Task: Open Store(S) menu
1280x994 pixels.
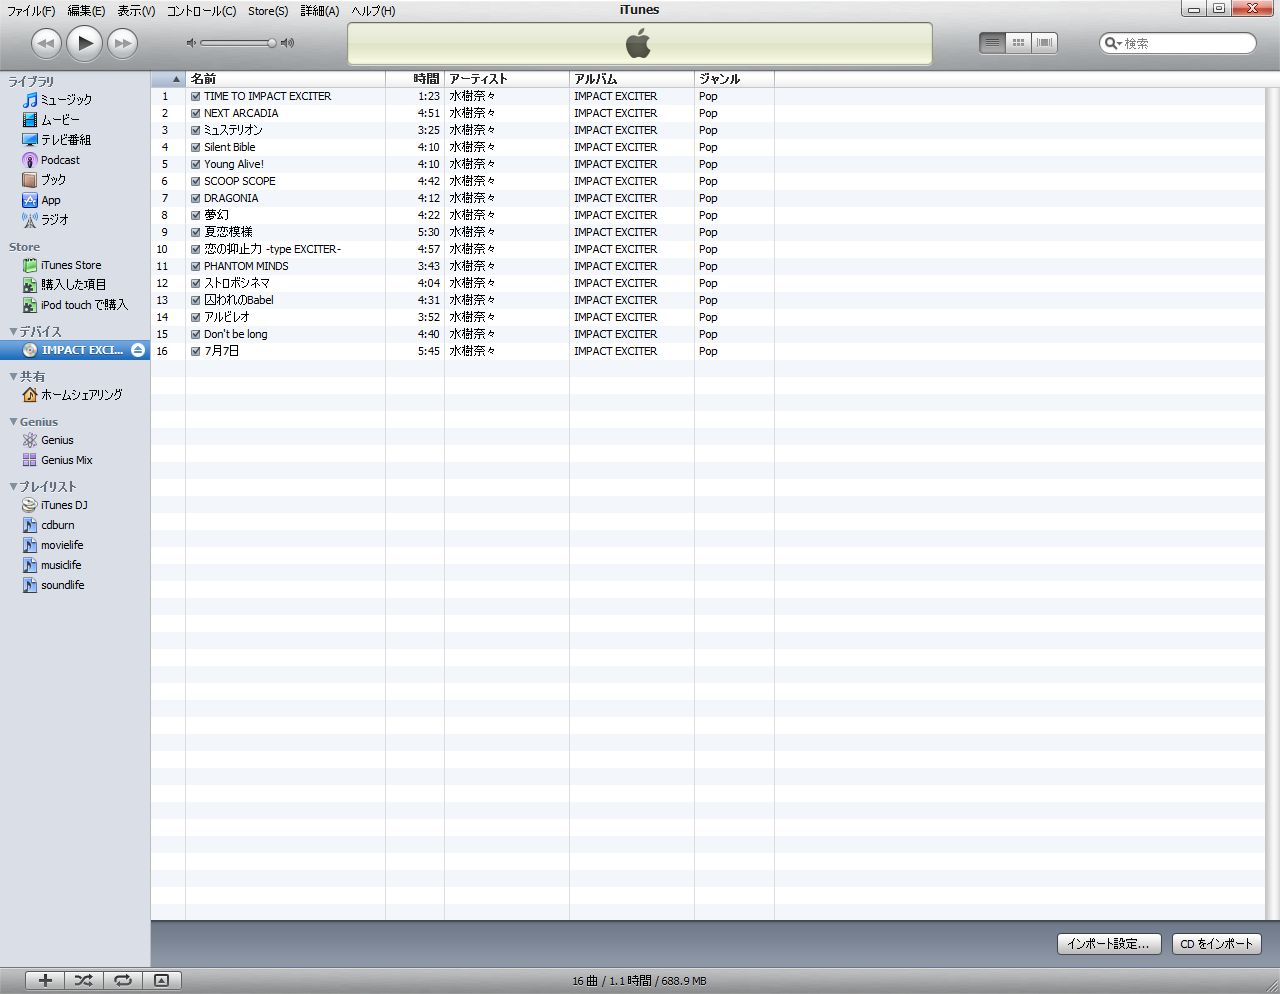Action: [x=268, y=11]
